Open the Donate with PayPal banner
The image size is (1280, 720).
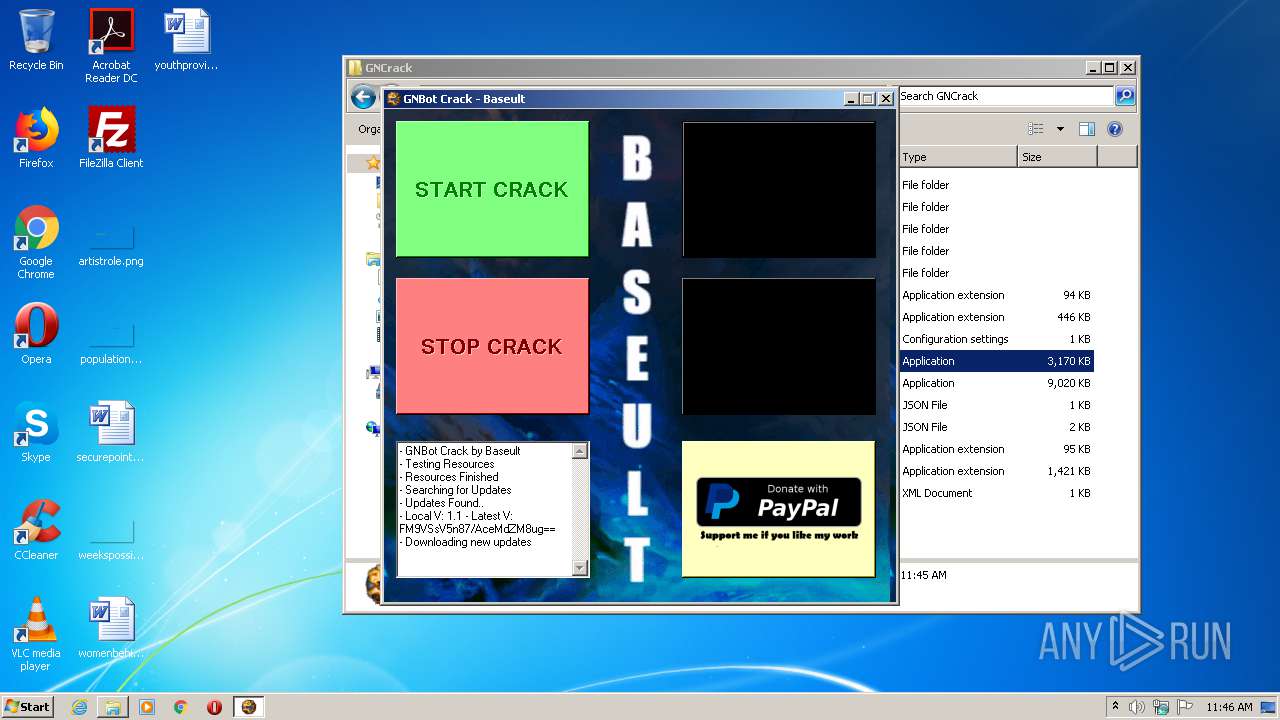pyautogui.click(x=778, y=509)
